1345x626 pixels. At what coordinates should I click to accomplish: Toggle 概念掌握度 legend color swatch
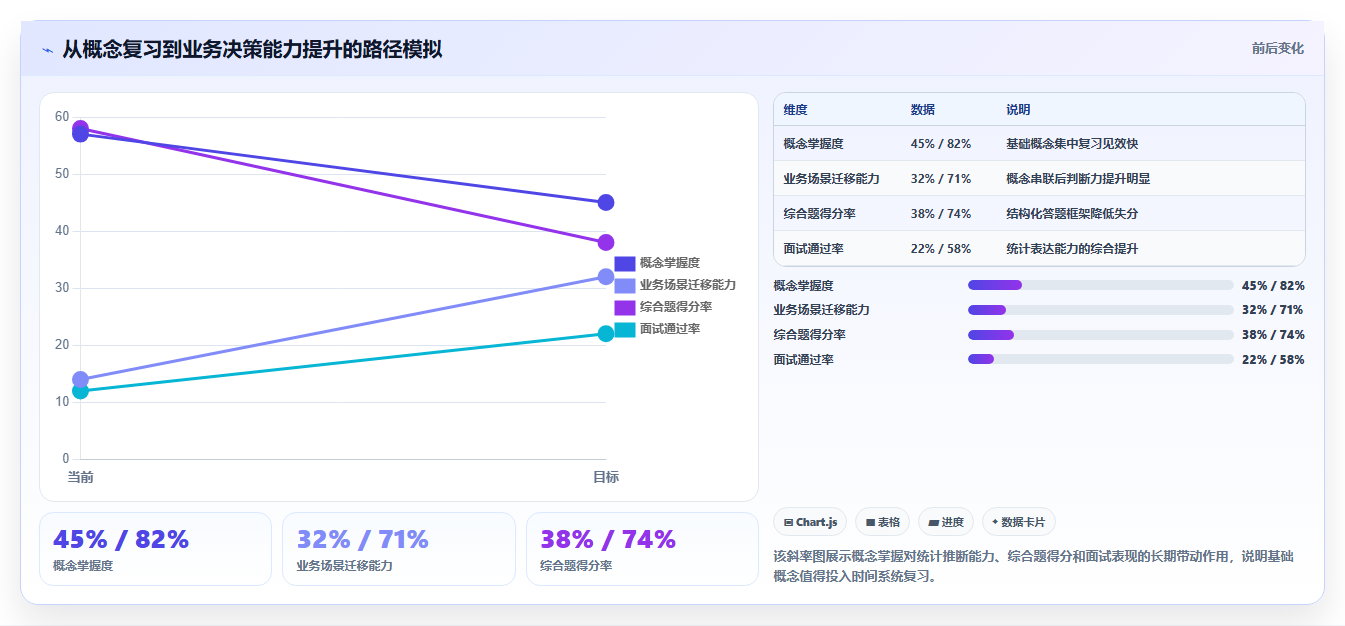[625, 263]
